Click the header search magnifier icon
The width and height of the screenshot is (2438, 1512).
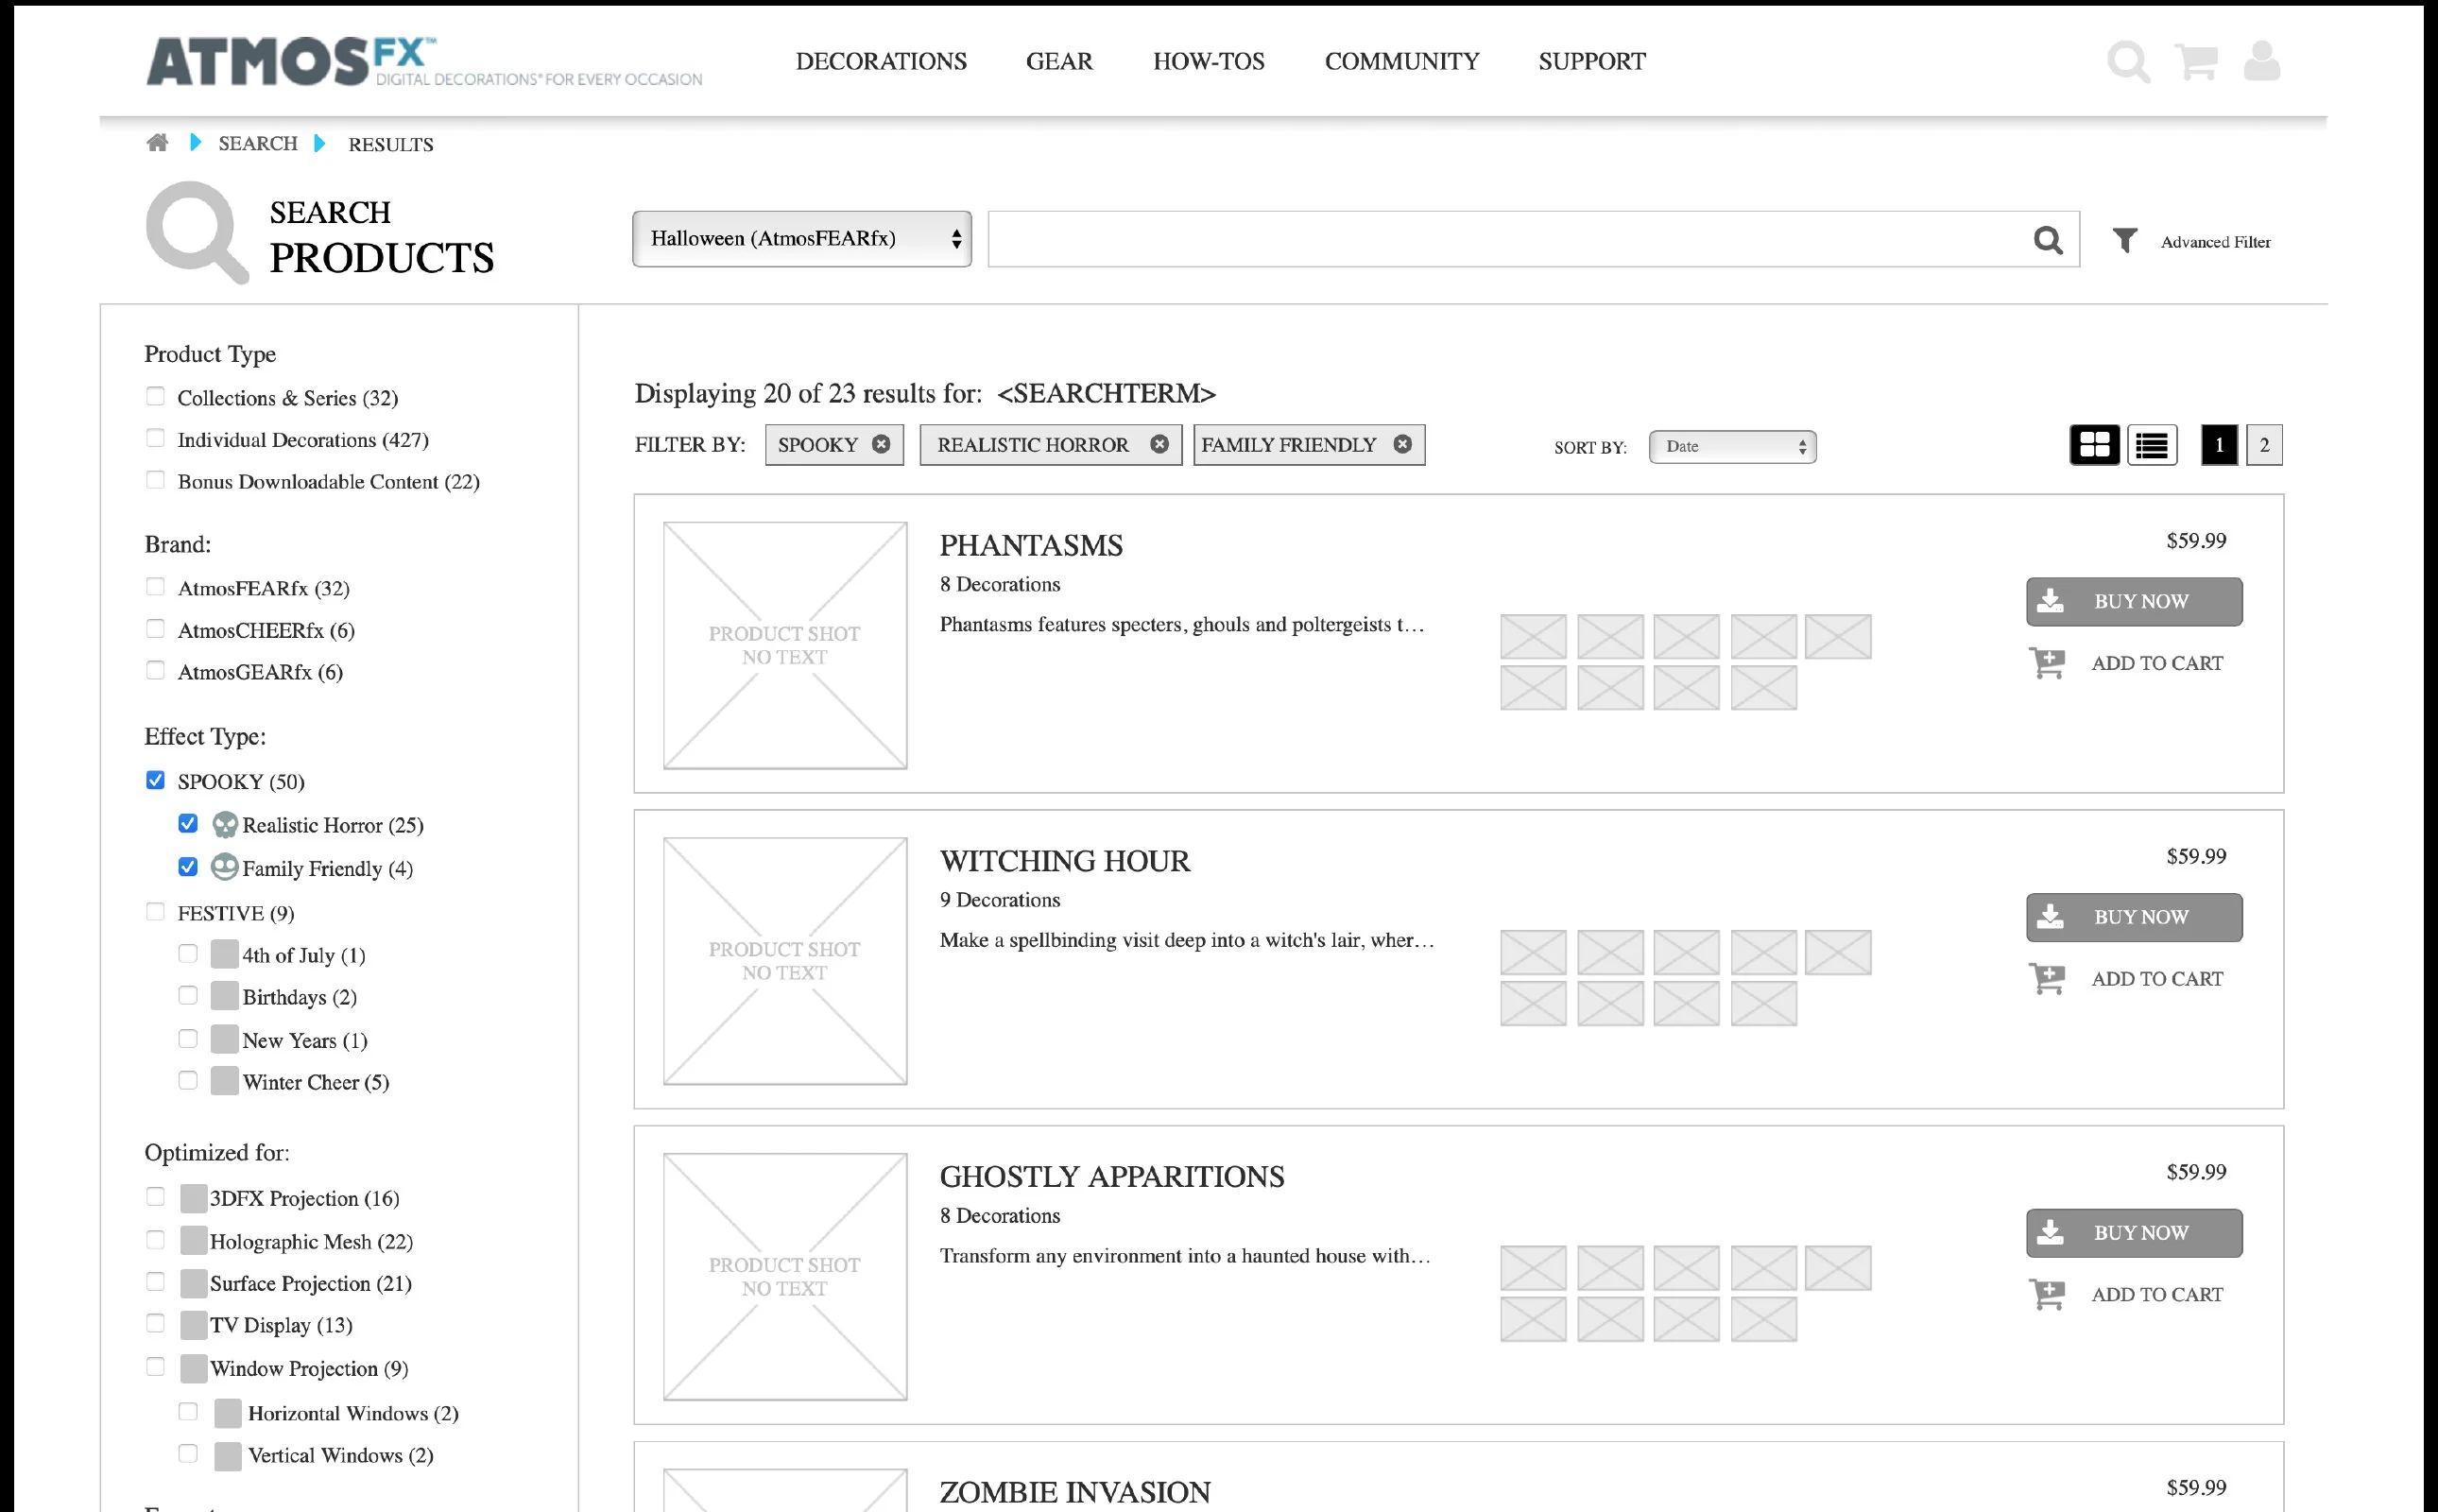[2128, 61]
